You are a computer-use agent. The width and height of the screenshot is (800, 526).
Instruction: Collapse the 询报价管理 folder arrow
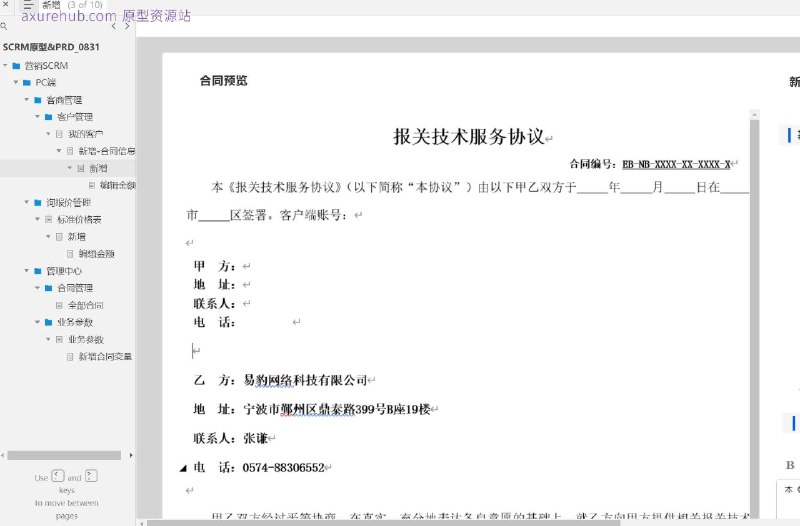(27, 202)
